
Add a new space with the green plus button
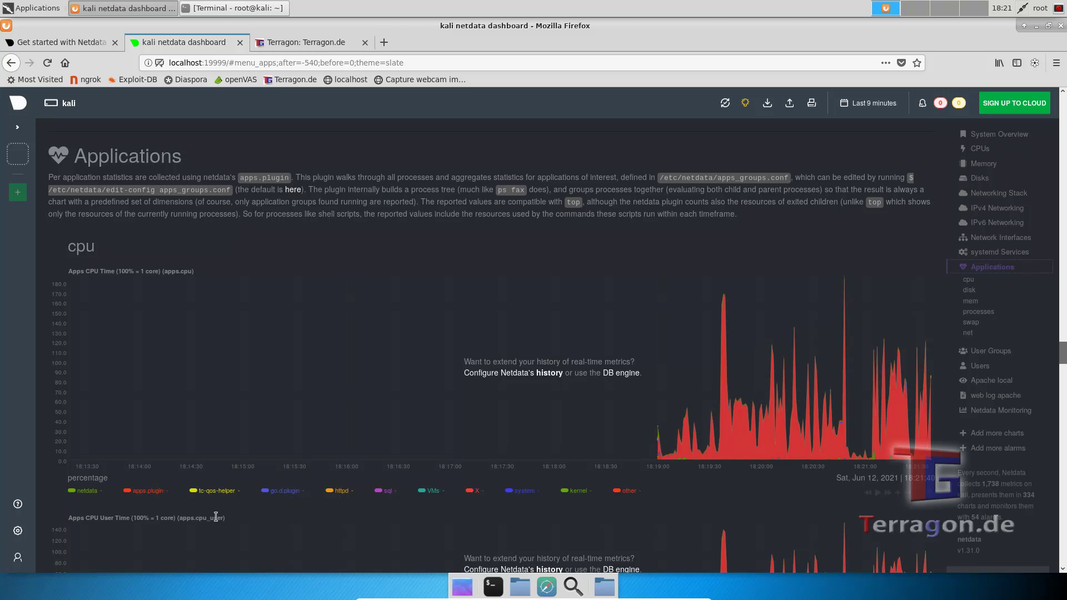pos(18,193)
